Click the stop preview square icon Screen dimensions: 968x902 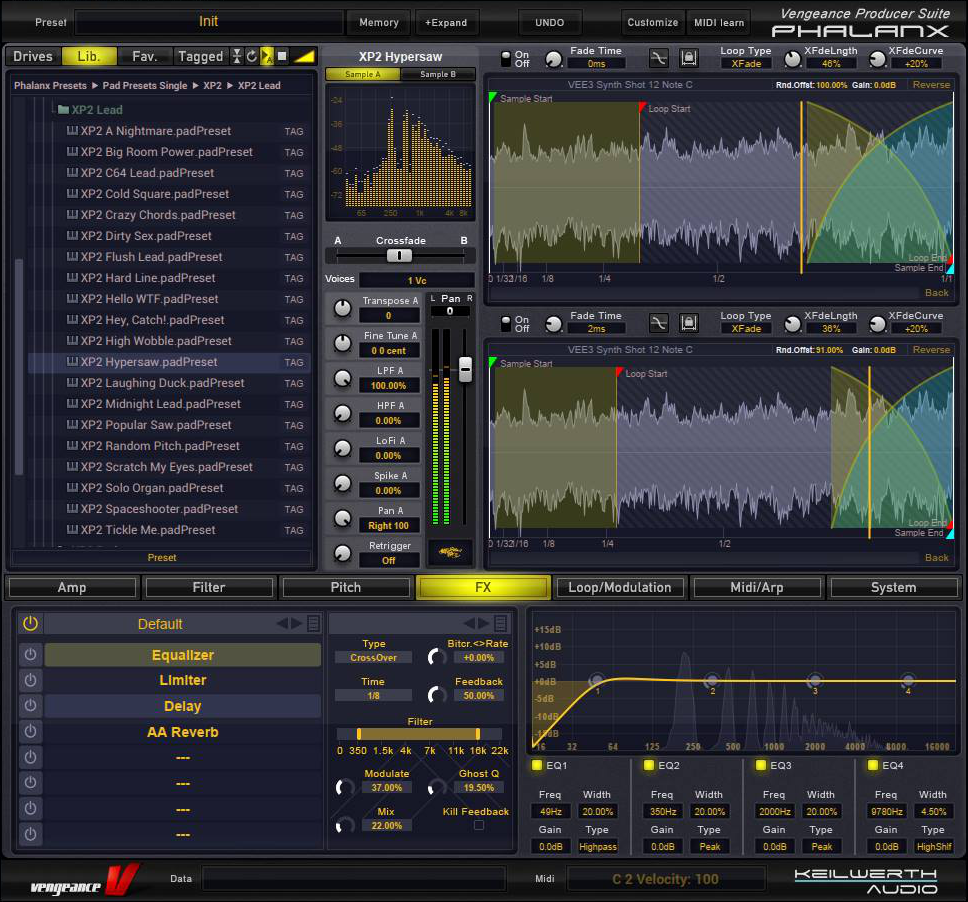282,57
